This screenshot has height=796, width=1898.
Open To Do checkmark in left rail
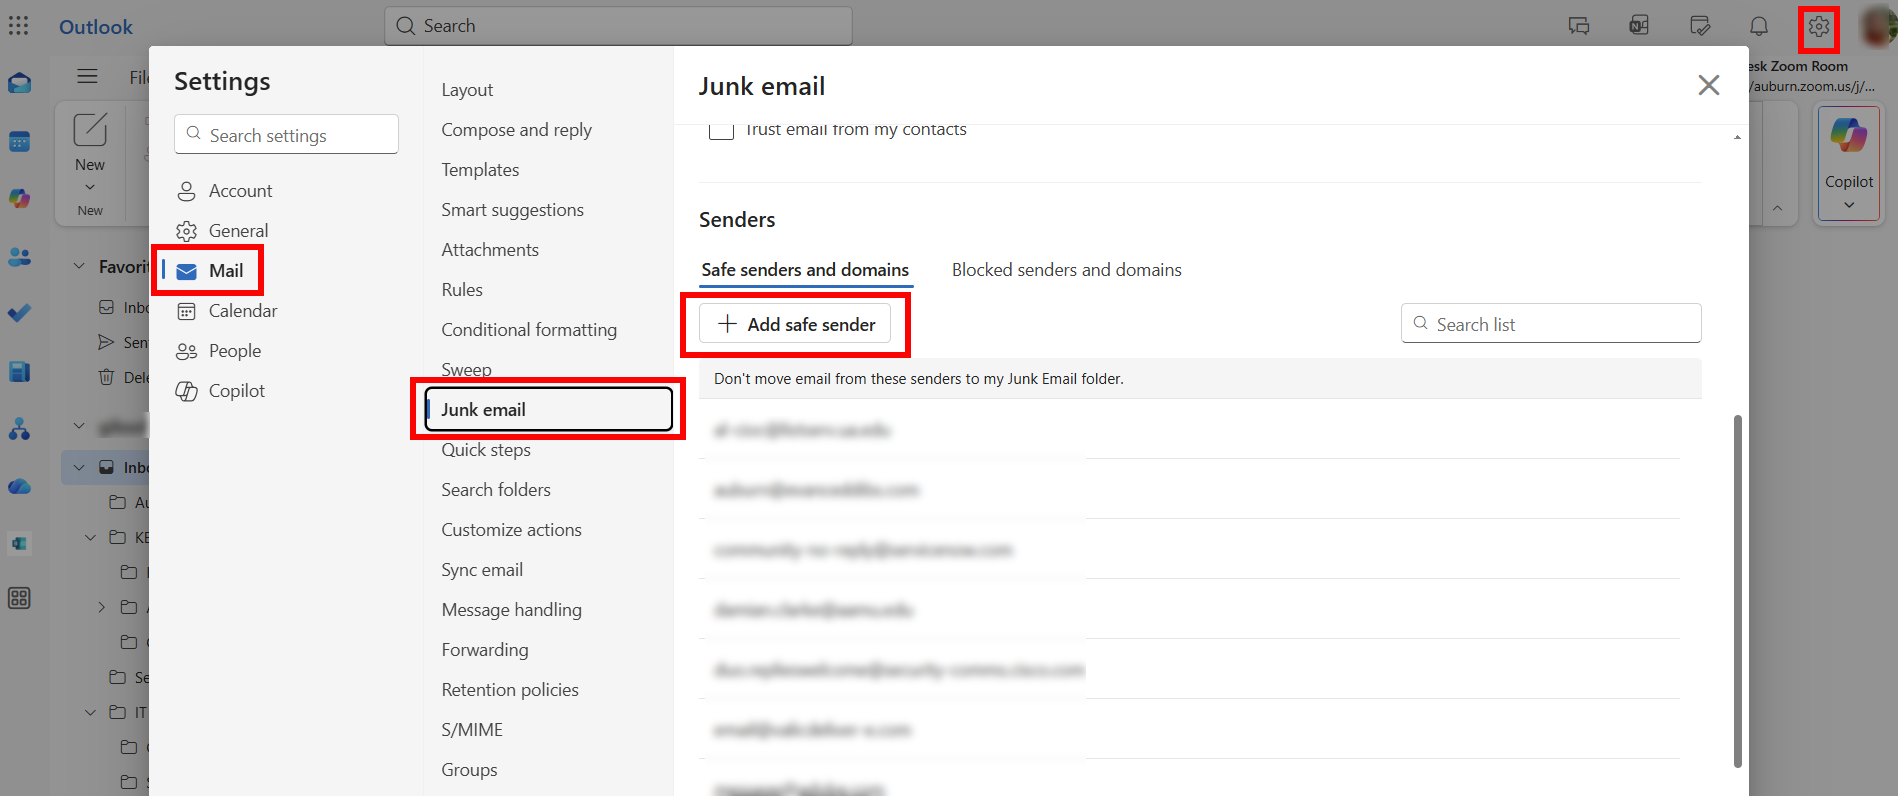(19, 313)
